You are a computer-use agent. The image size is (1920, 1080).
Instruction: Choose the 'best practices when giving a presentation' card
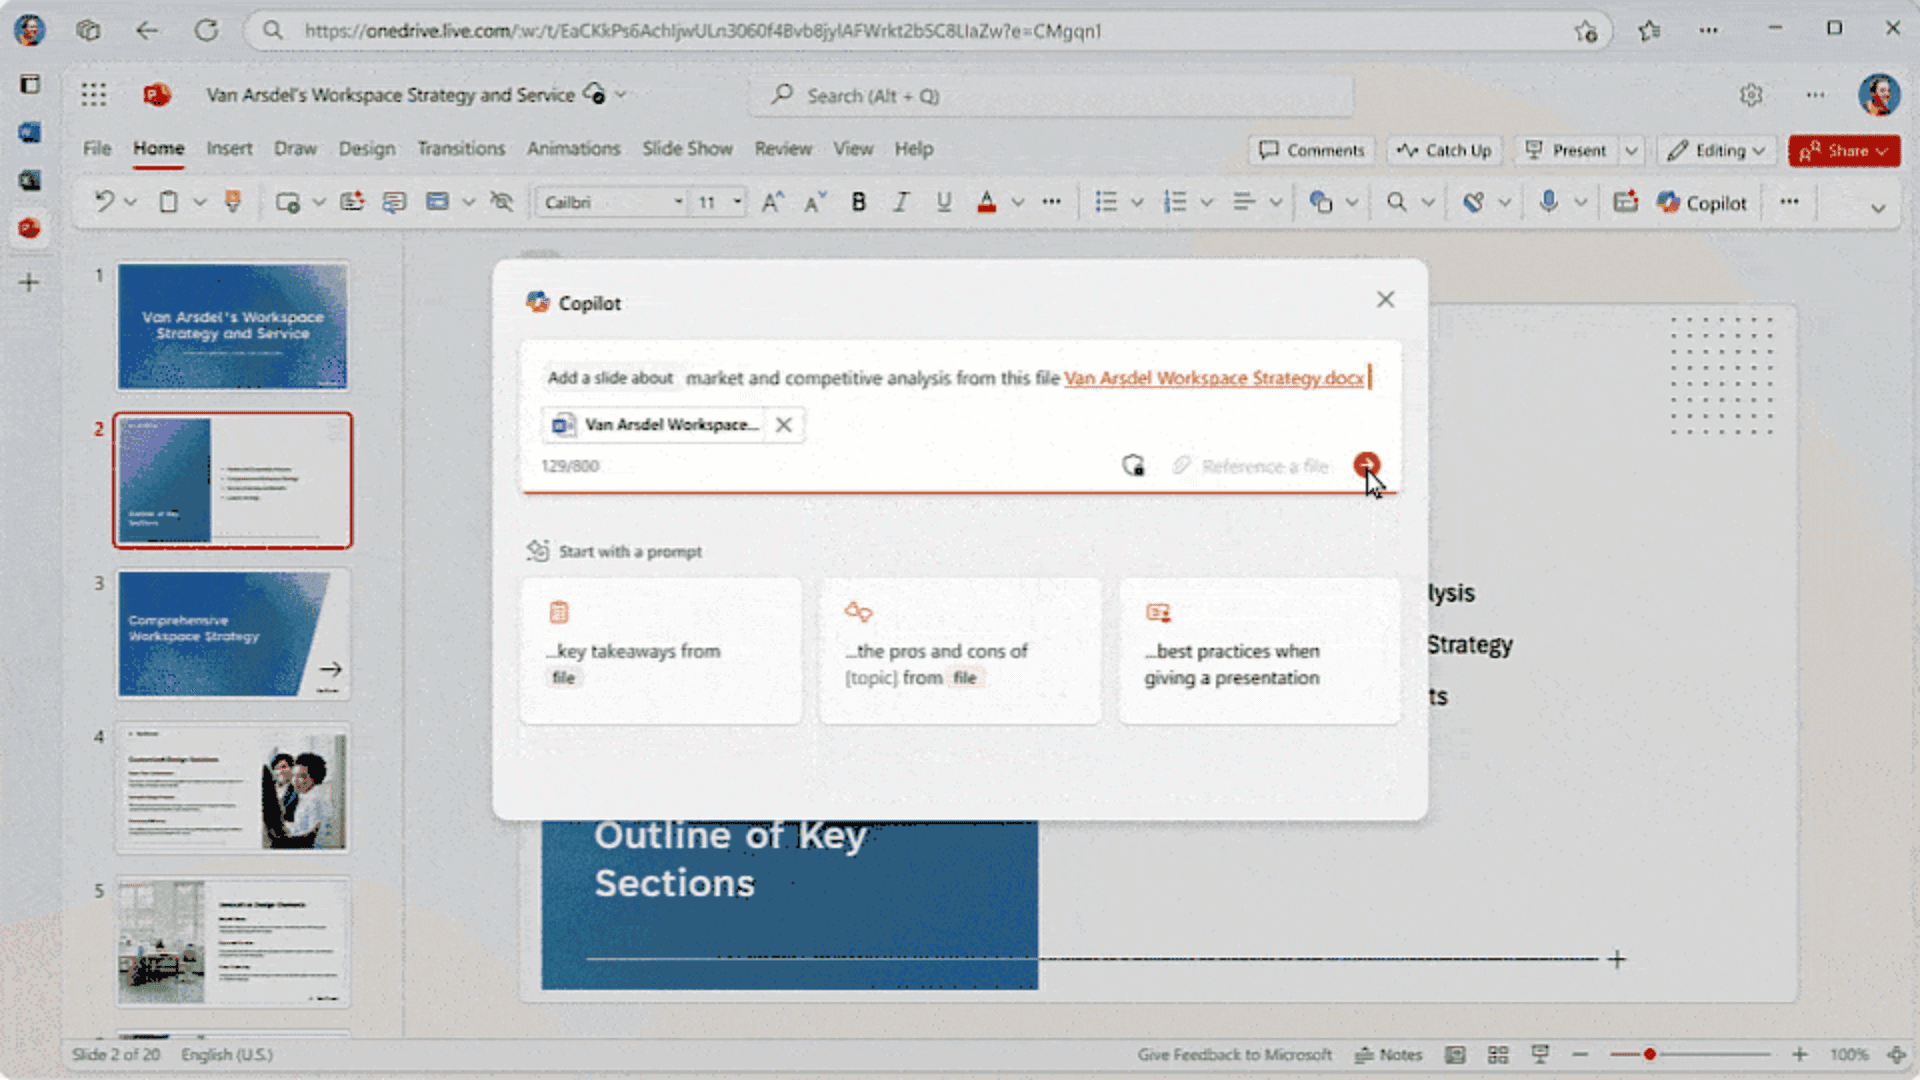tap(1259, 650)
